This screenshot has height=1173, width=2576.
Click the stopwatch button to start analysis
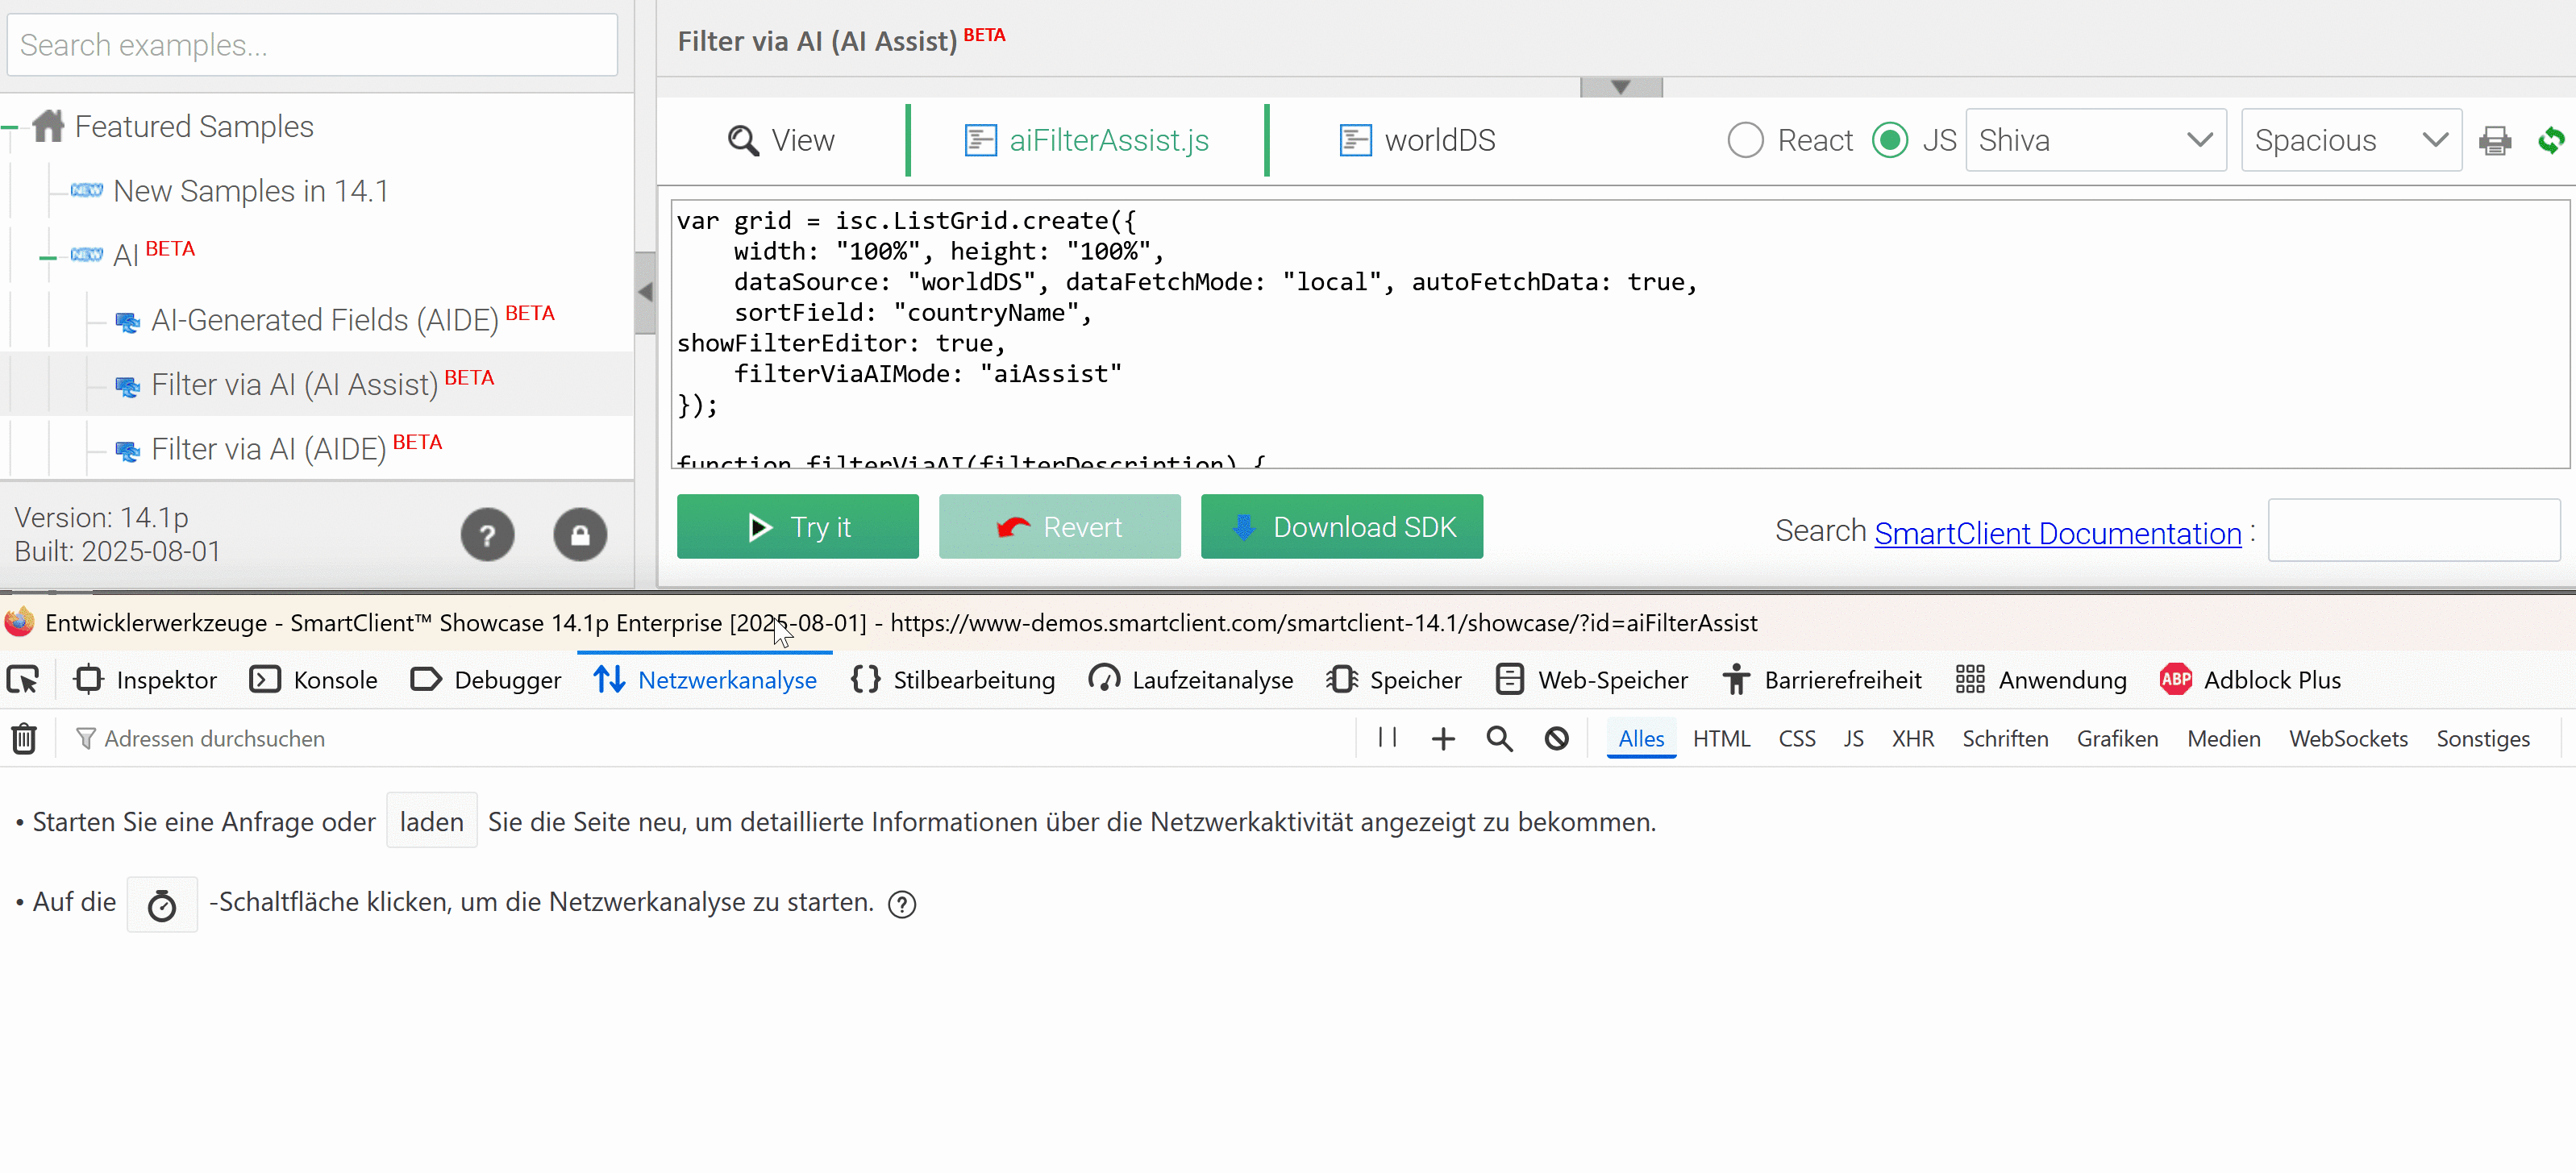(x=162, y=905)
